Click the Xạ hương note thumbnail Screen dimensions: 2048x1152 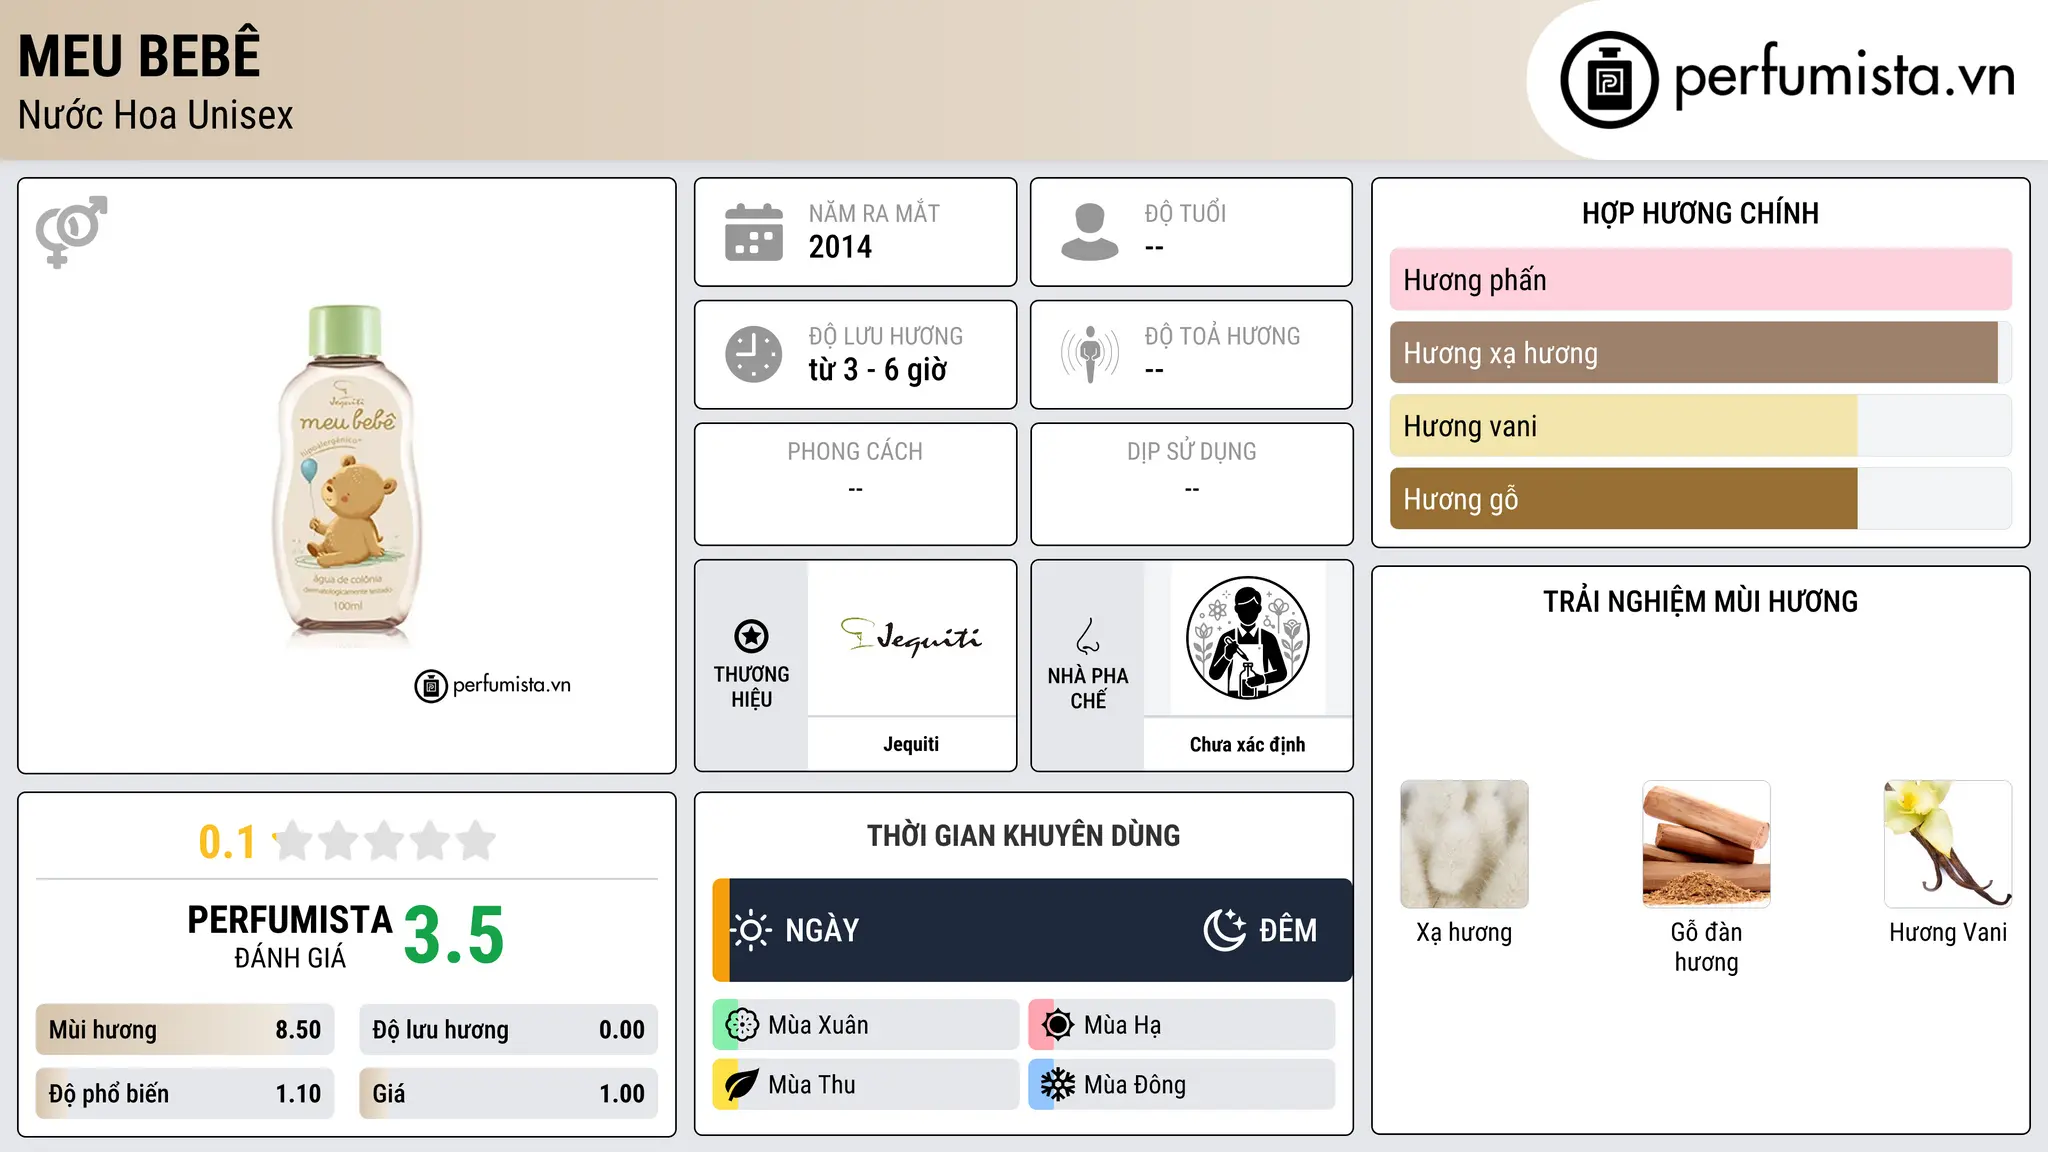(x=1464, y=844)
